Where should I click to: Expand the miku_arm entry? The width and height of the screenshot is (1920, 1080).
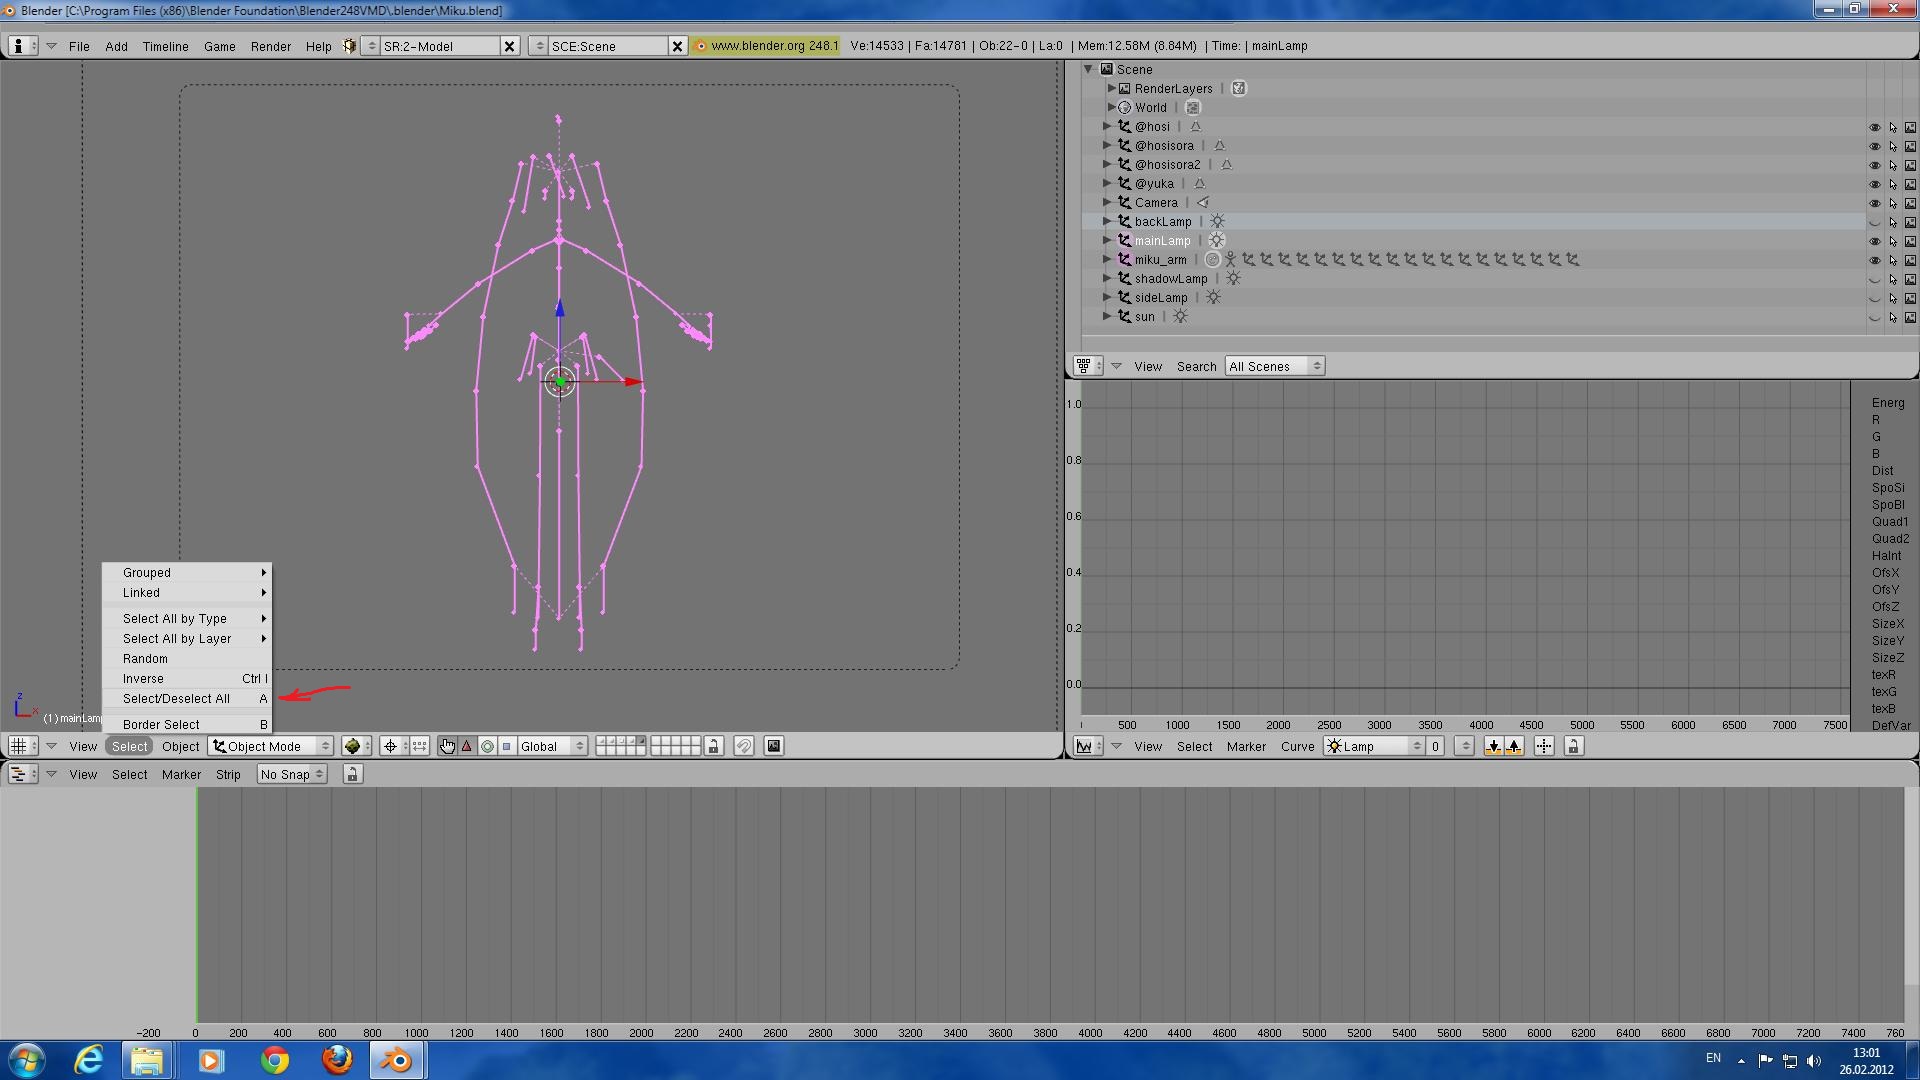click(x=1106, y=259)
